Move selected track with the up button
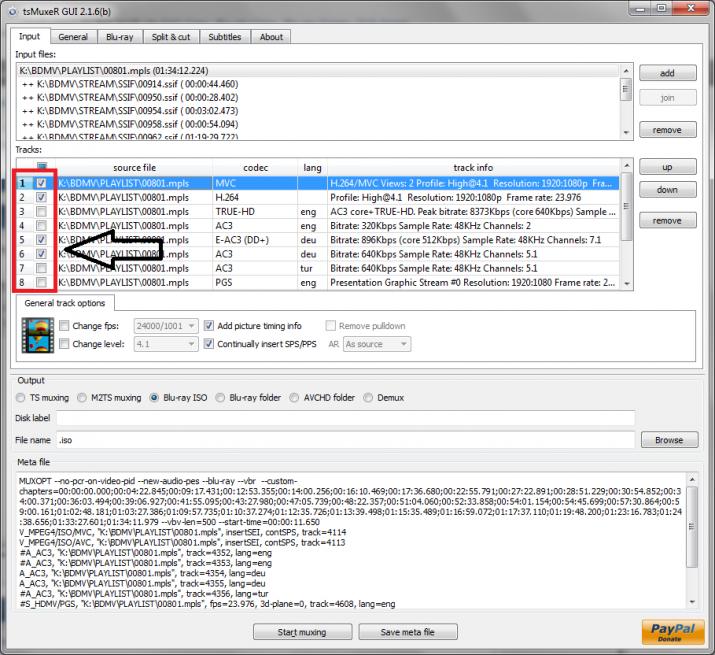Viewport: 715px width, 655px height. pyautogui.click(x=668, y=168)
